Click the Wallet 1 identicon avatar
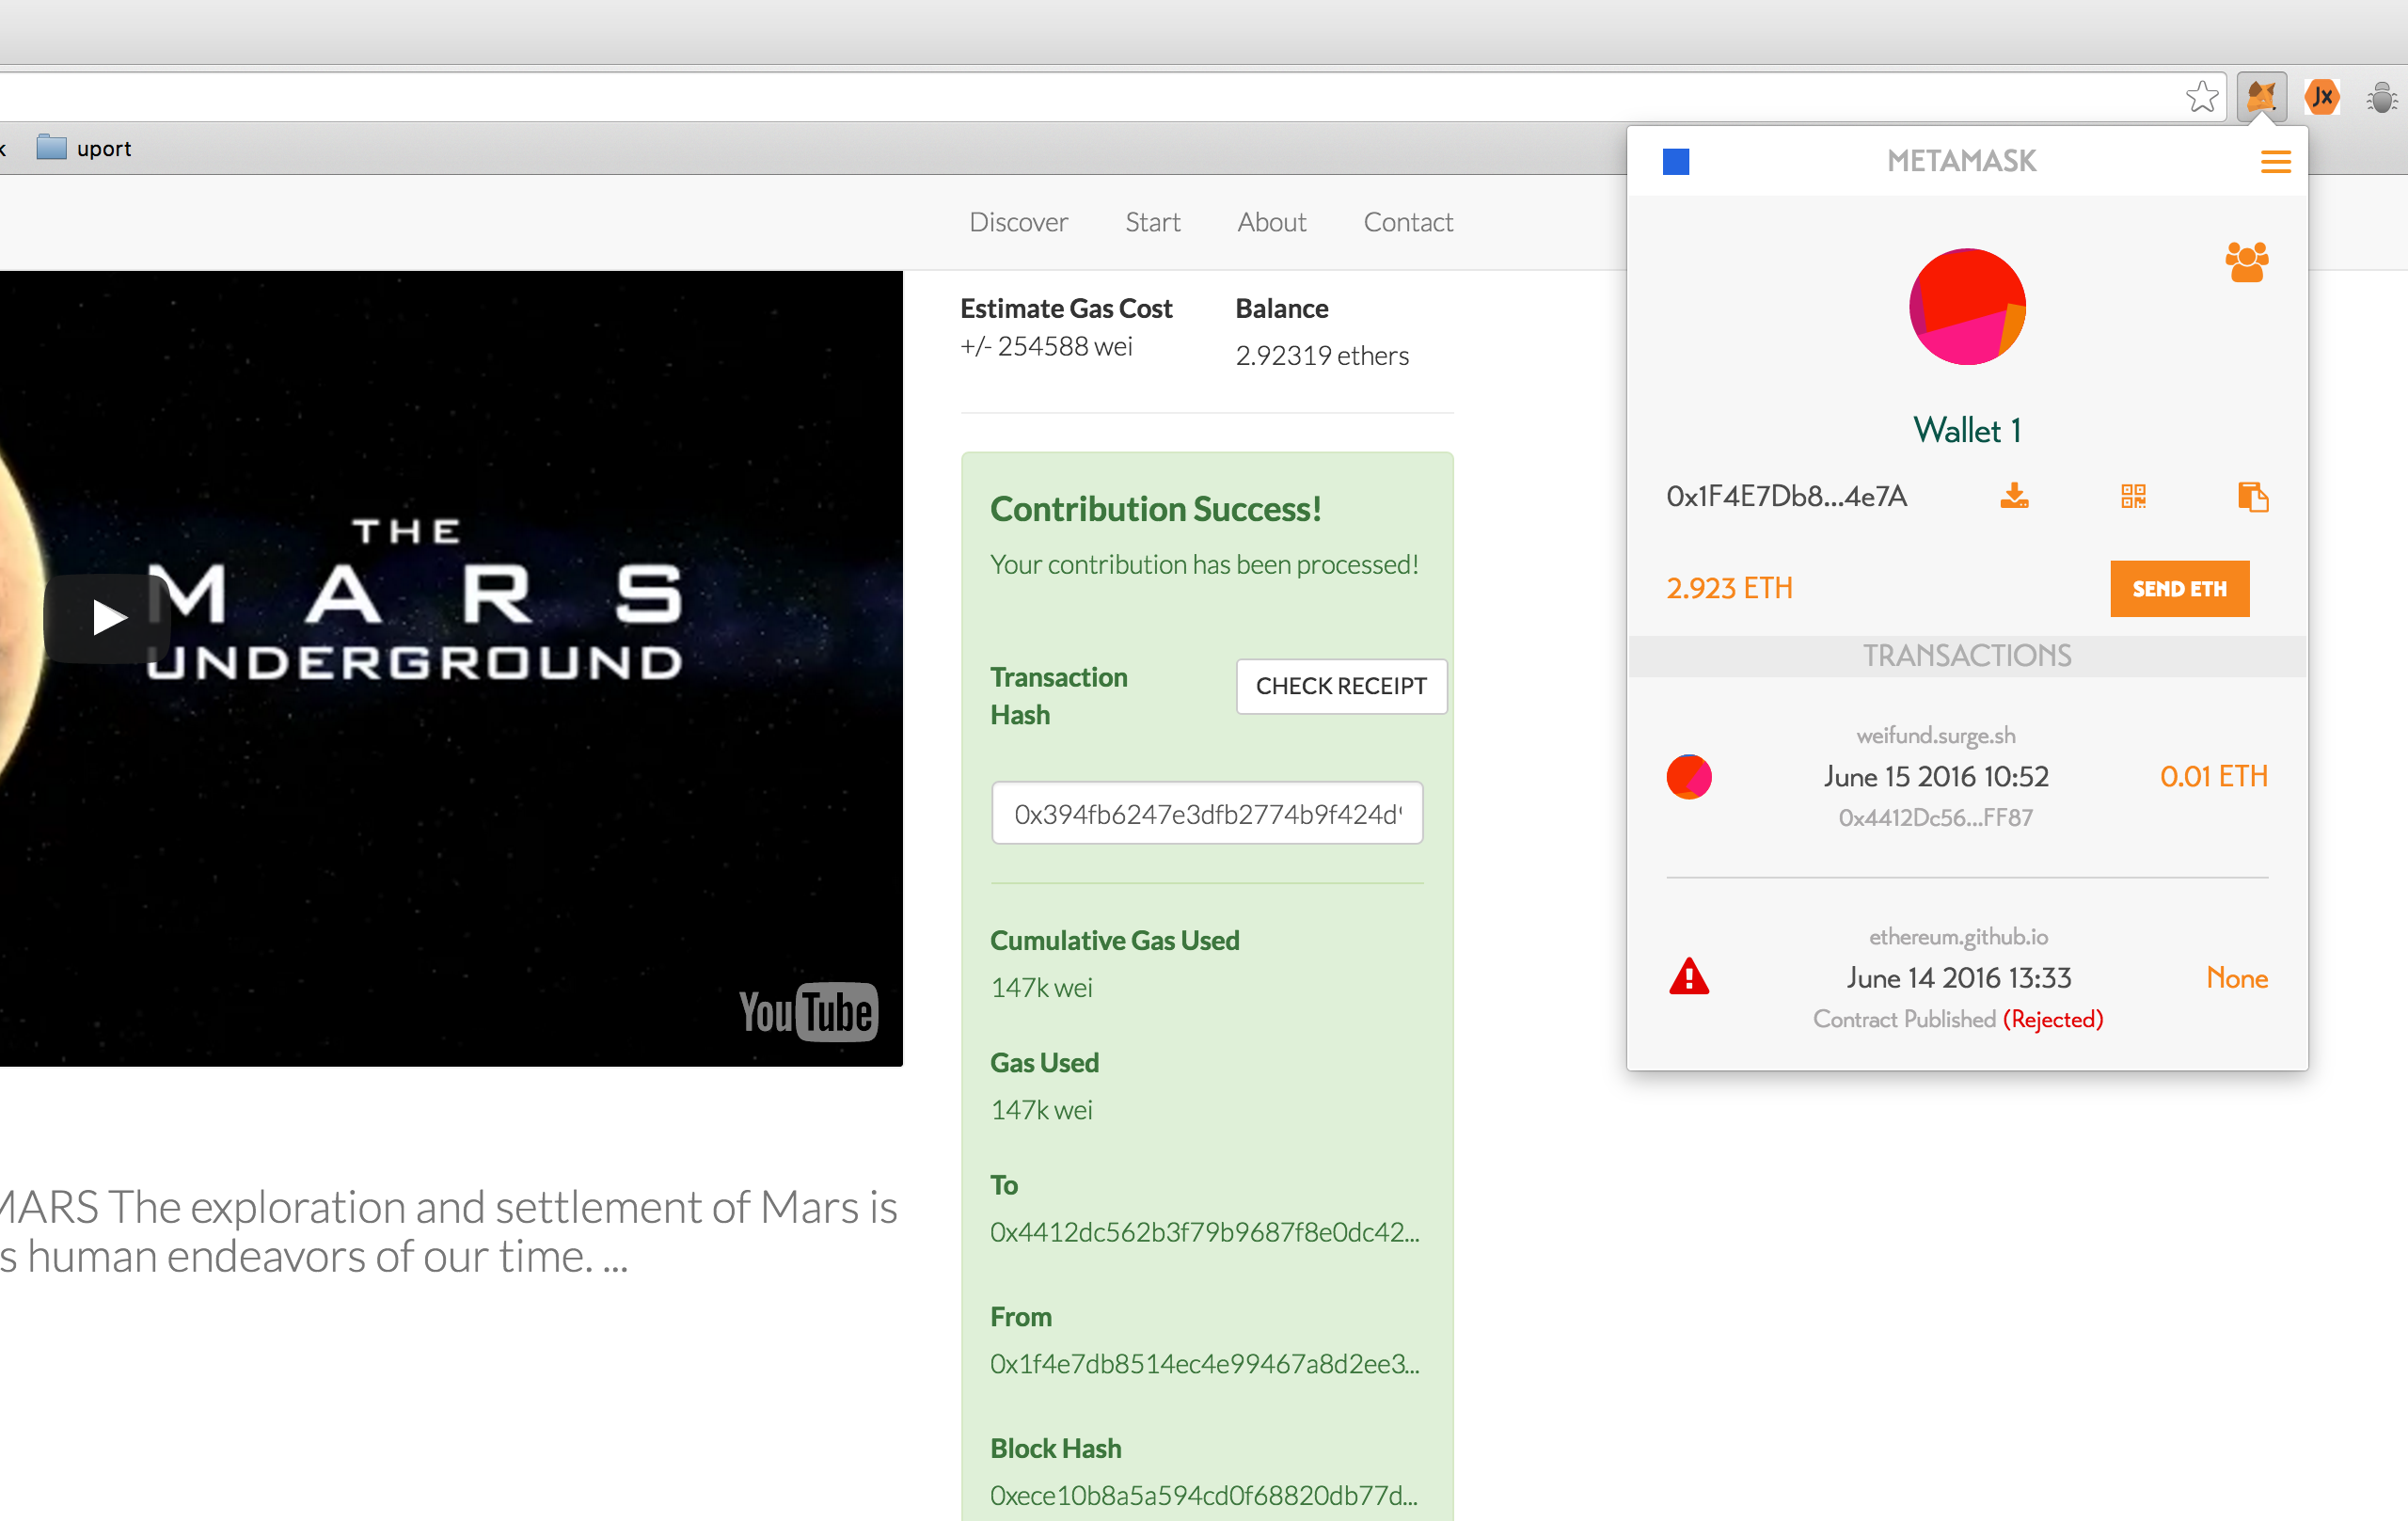 pos(1967,307)
